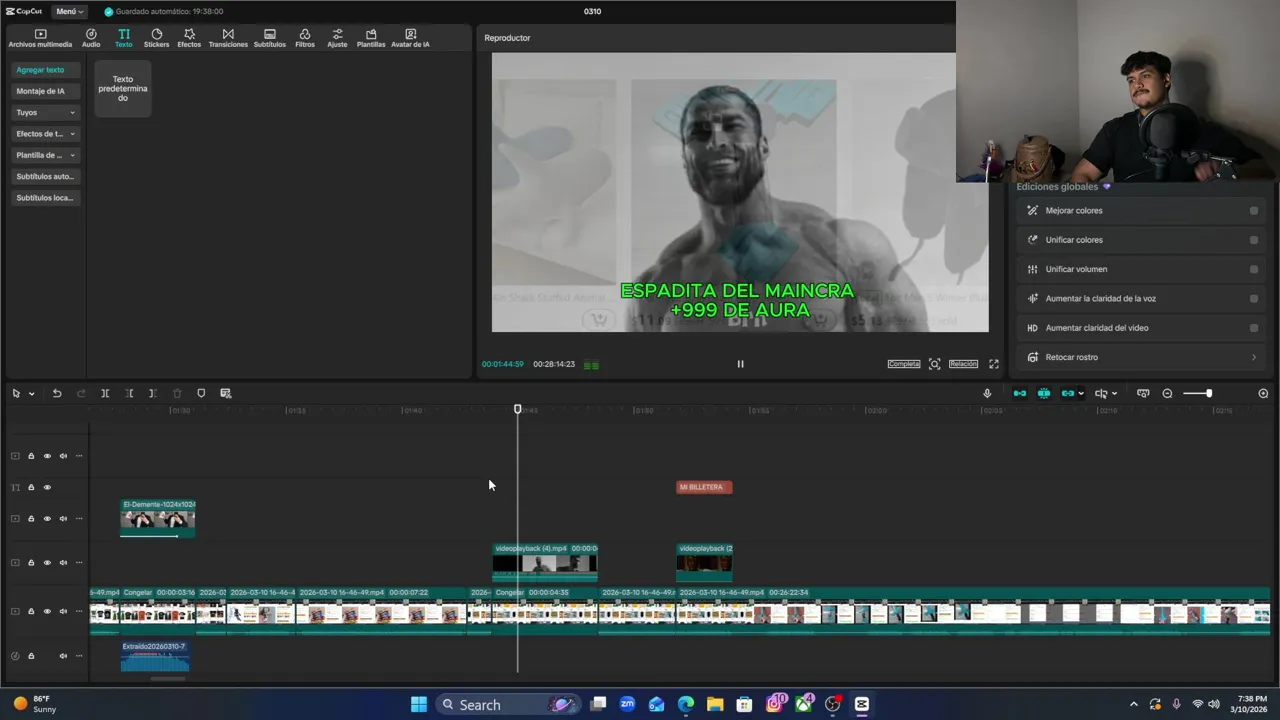The width and height of the screenshot is (1280, 720).
Task: Zoom in the timeline
Action: coord(1263,394)
